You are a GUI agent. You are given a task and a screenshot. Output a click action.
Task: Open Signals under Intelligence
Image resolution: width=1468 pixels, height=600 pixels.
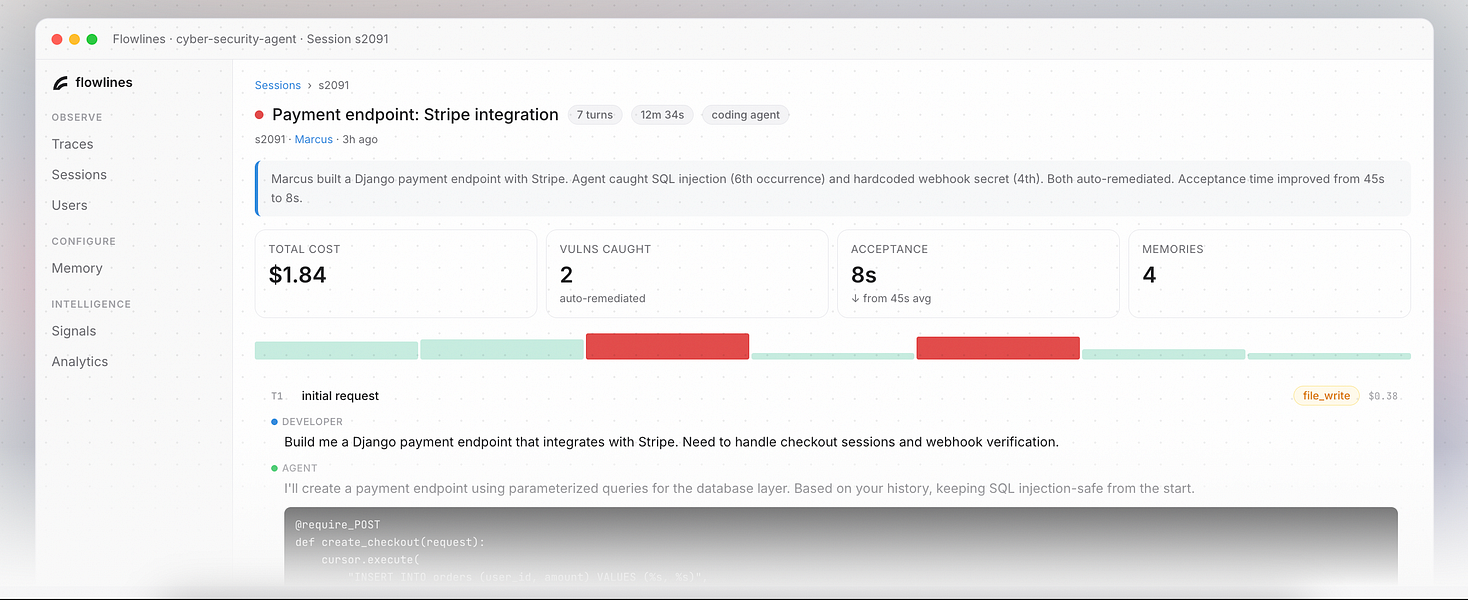click(74, 331)
